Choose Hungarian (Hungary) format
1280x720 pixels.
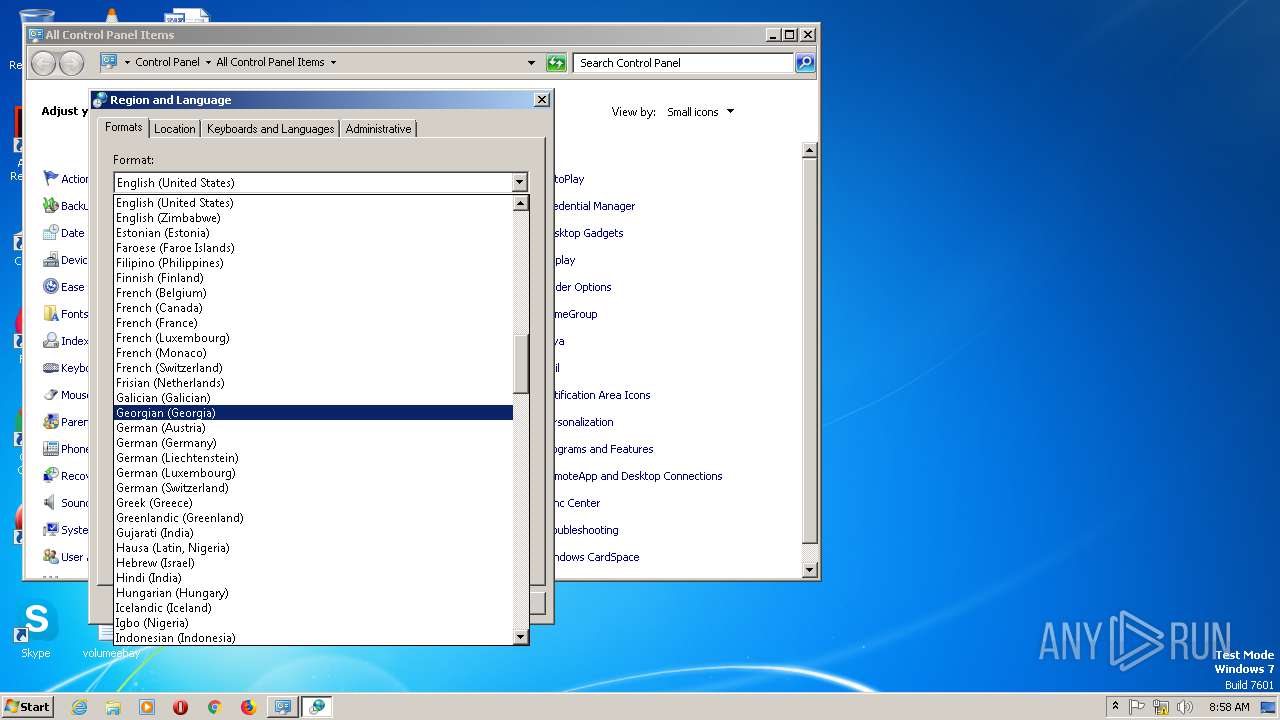pos(313,593)
